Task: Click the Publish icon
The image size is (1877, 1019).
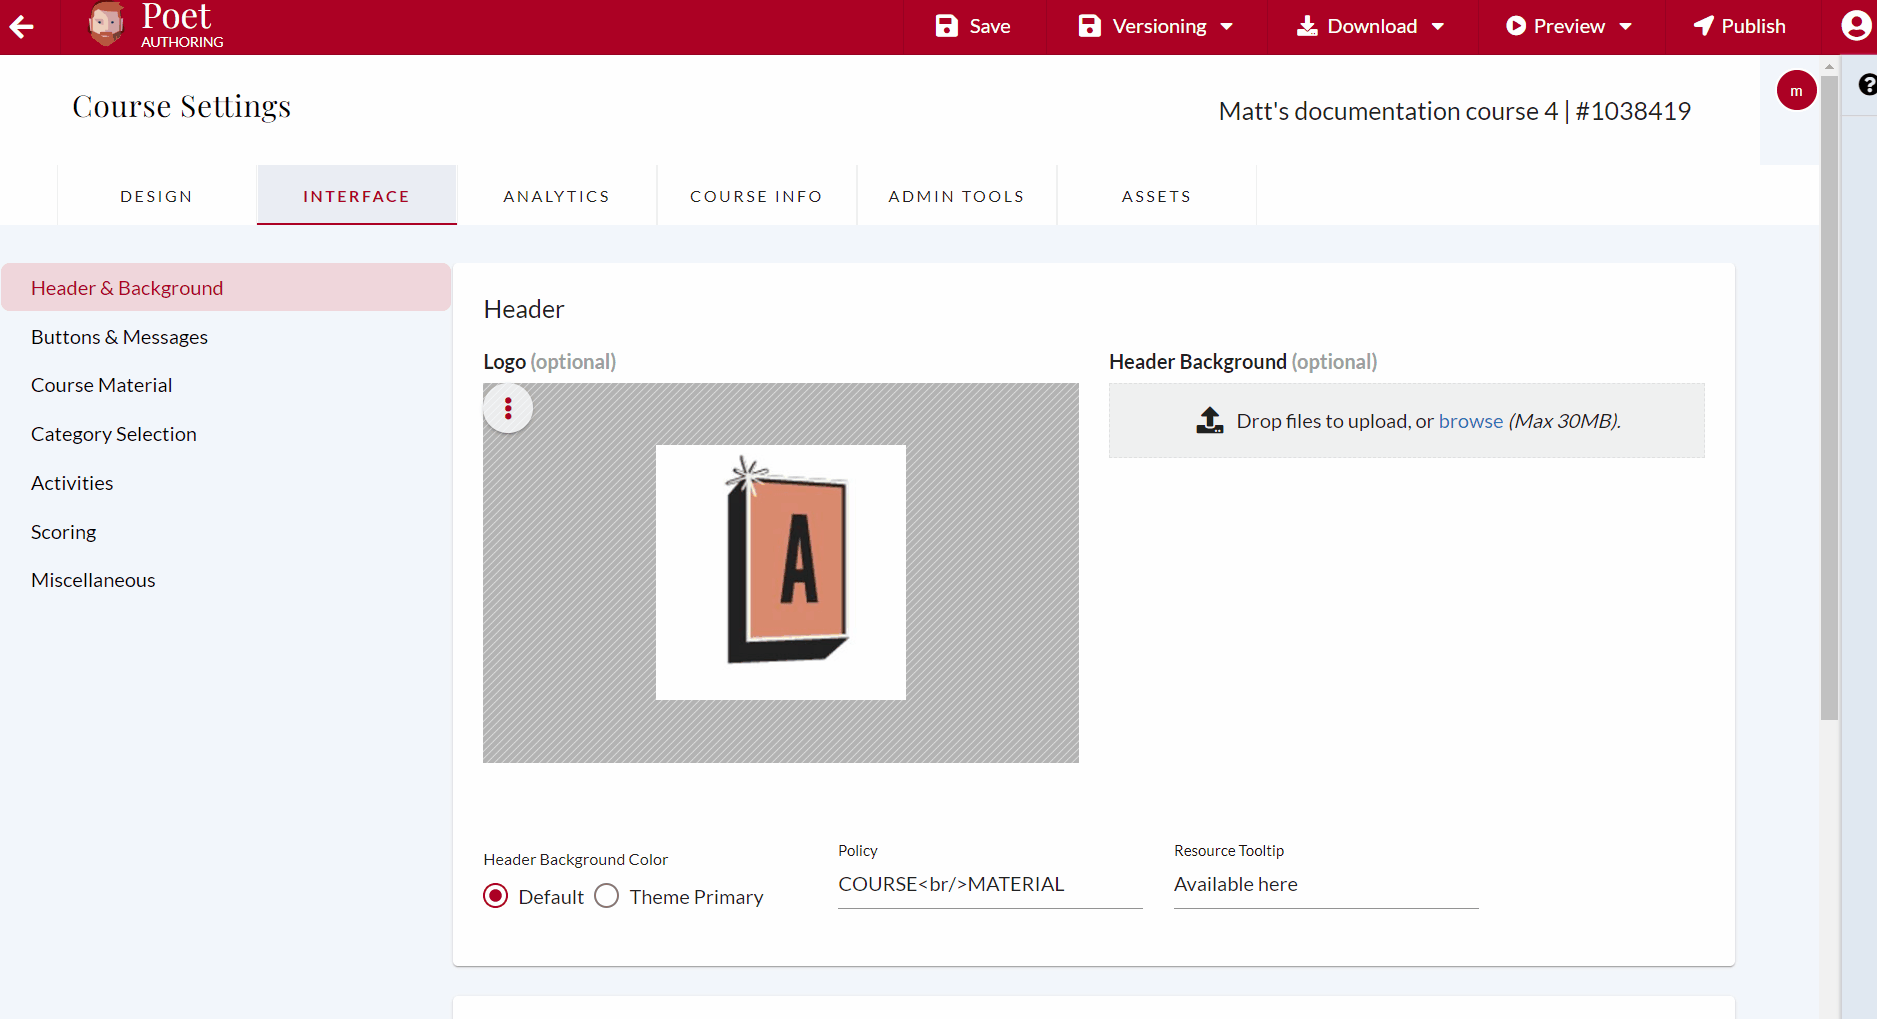Action: coord(1705,26)
